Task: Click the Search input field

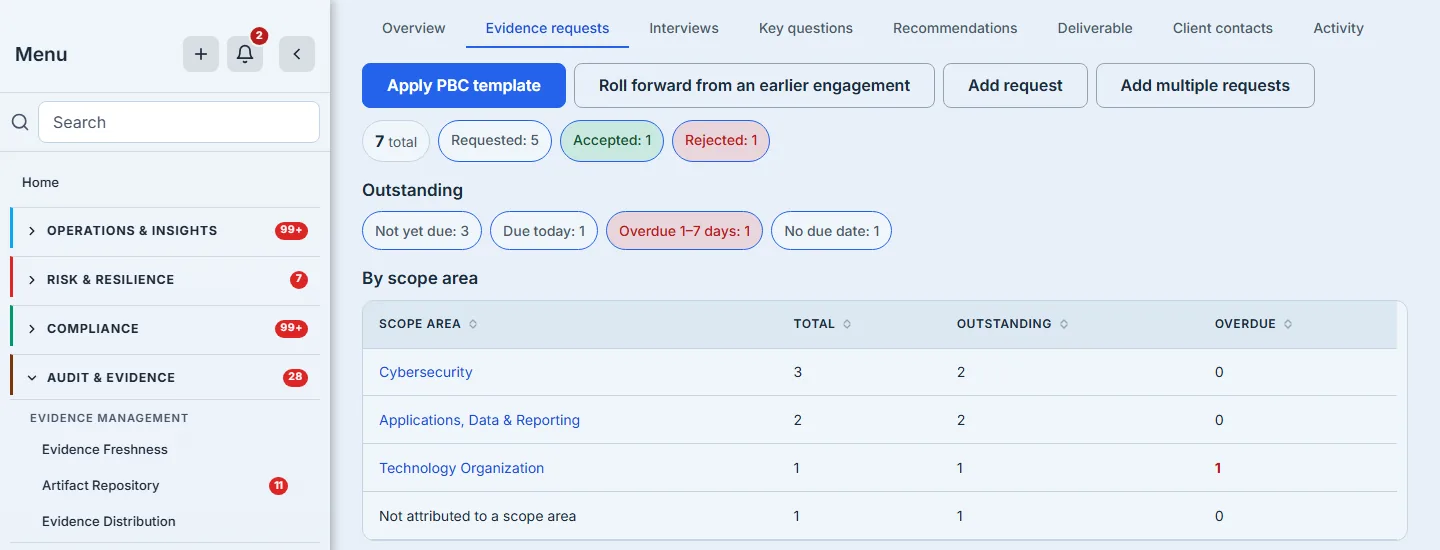Action: (179, 122)
